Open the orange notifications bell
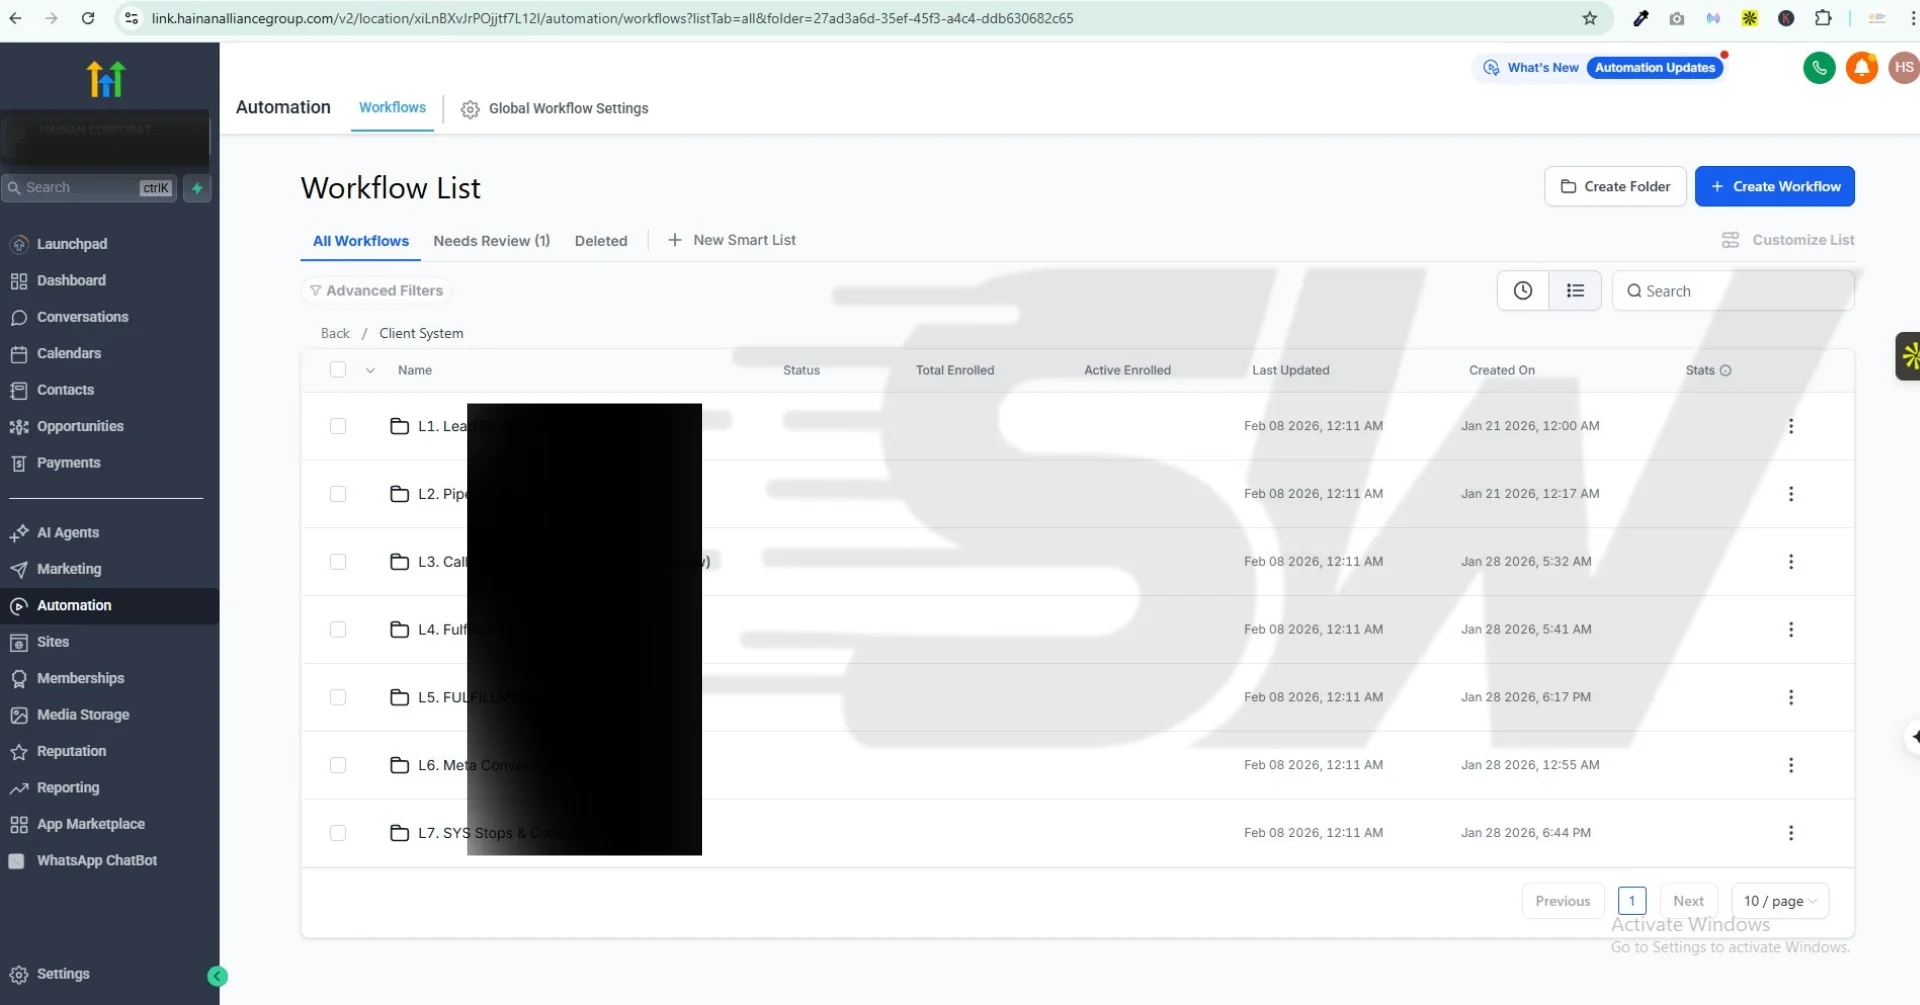1920x1005 pixels. tap(1861, 68)
